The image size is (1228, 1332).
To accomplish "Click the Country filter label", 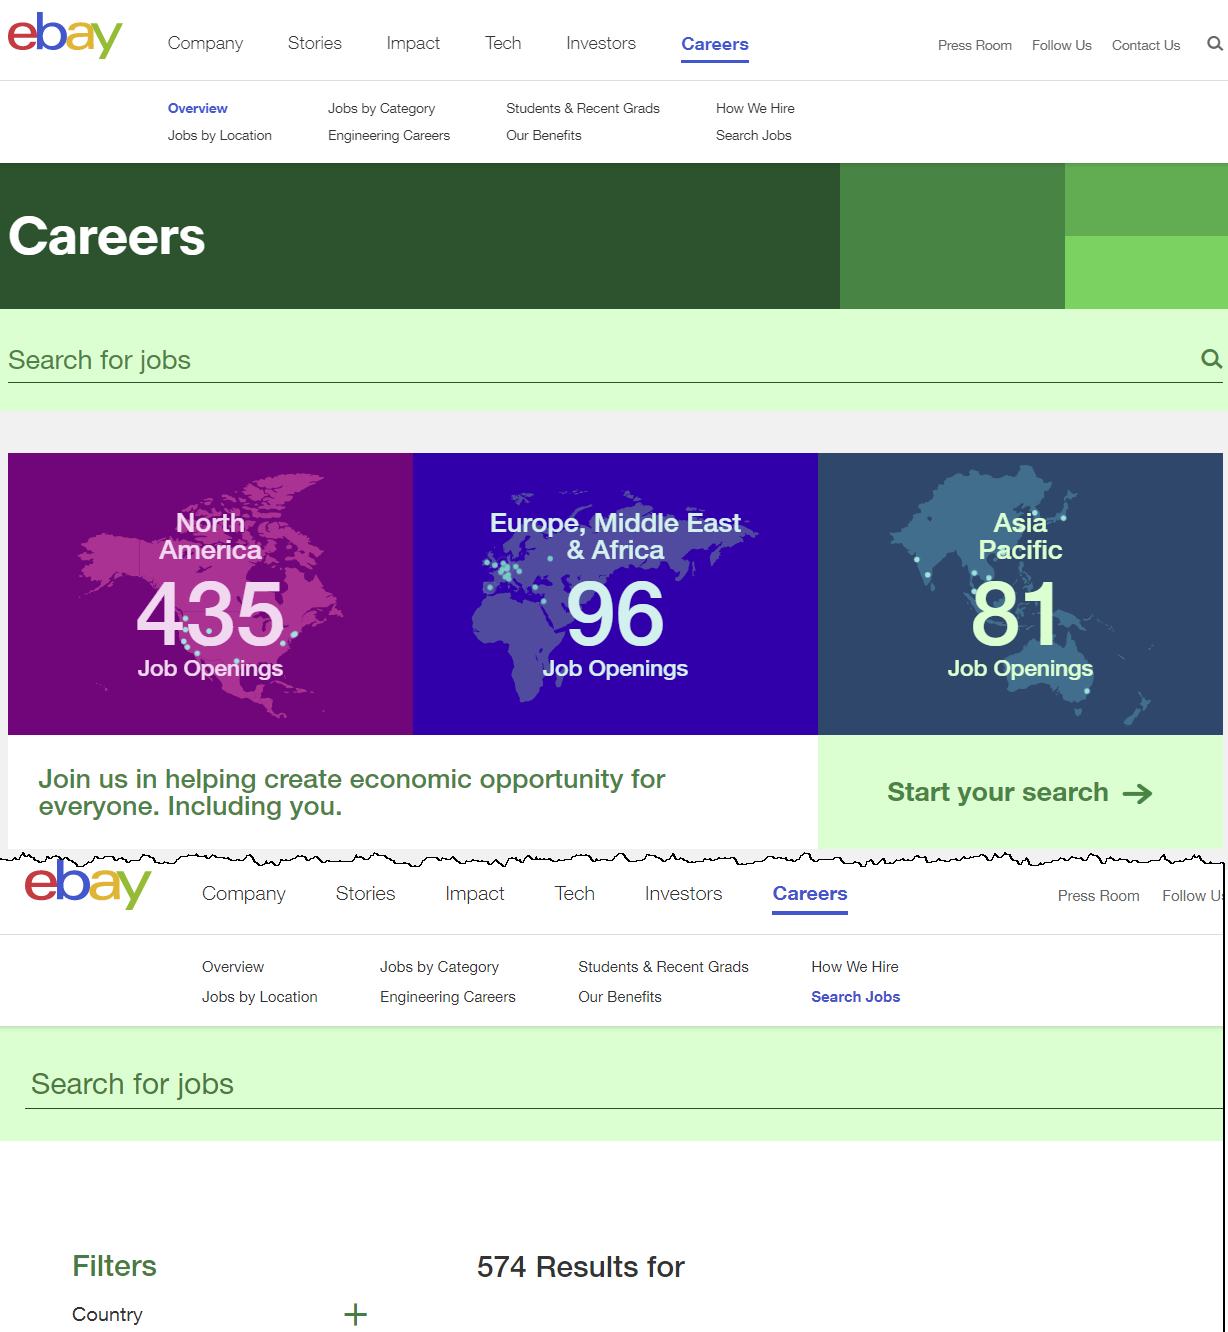I will click(x=107, y=1315).
